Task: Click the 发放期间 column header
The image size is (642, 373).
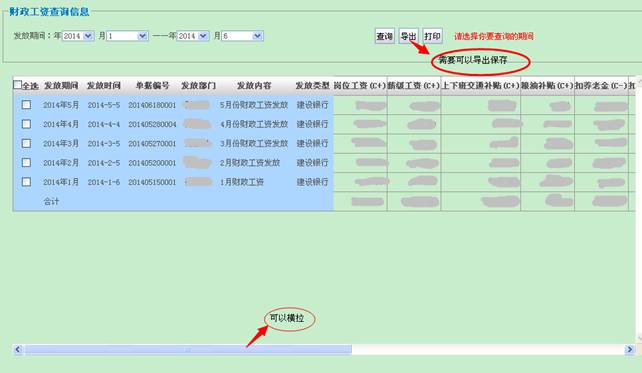Action: (61, 86)
